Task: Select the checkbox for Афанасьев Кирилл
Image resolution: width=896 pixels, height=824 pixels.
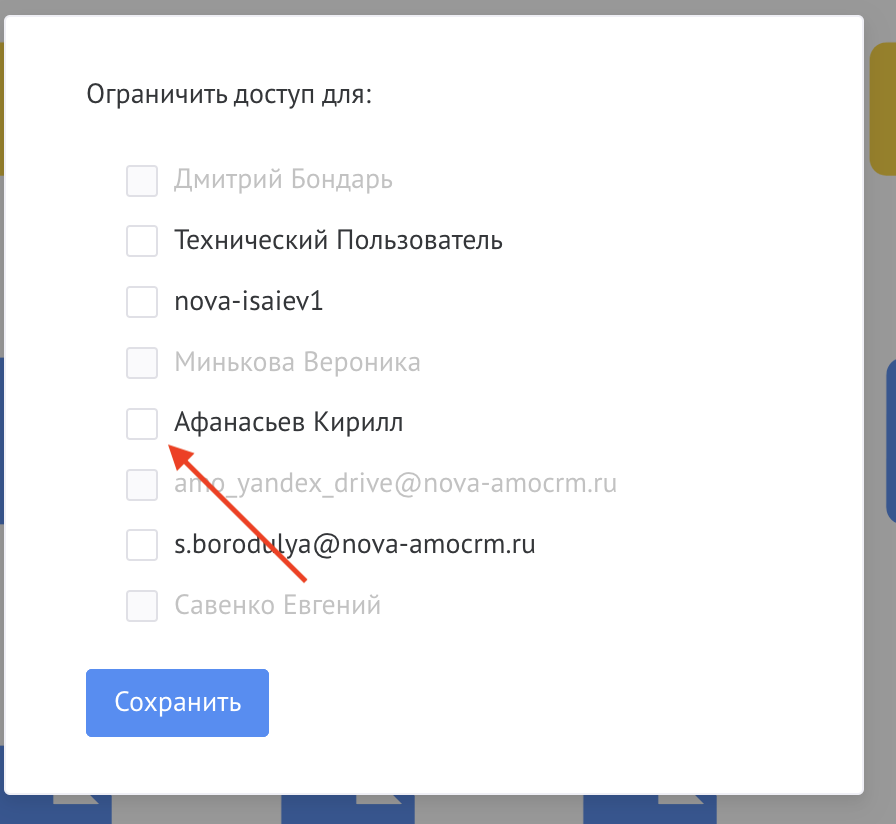Action: pyautogui.click(x=142, y=423)
